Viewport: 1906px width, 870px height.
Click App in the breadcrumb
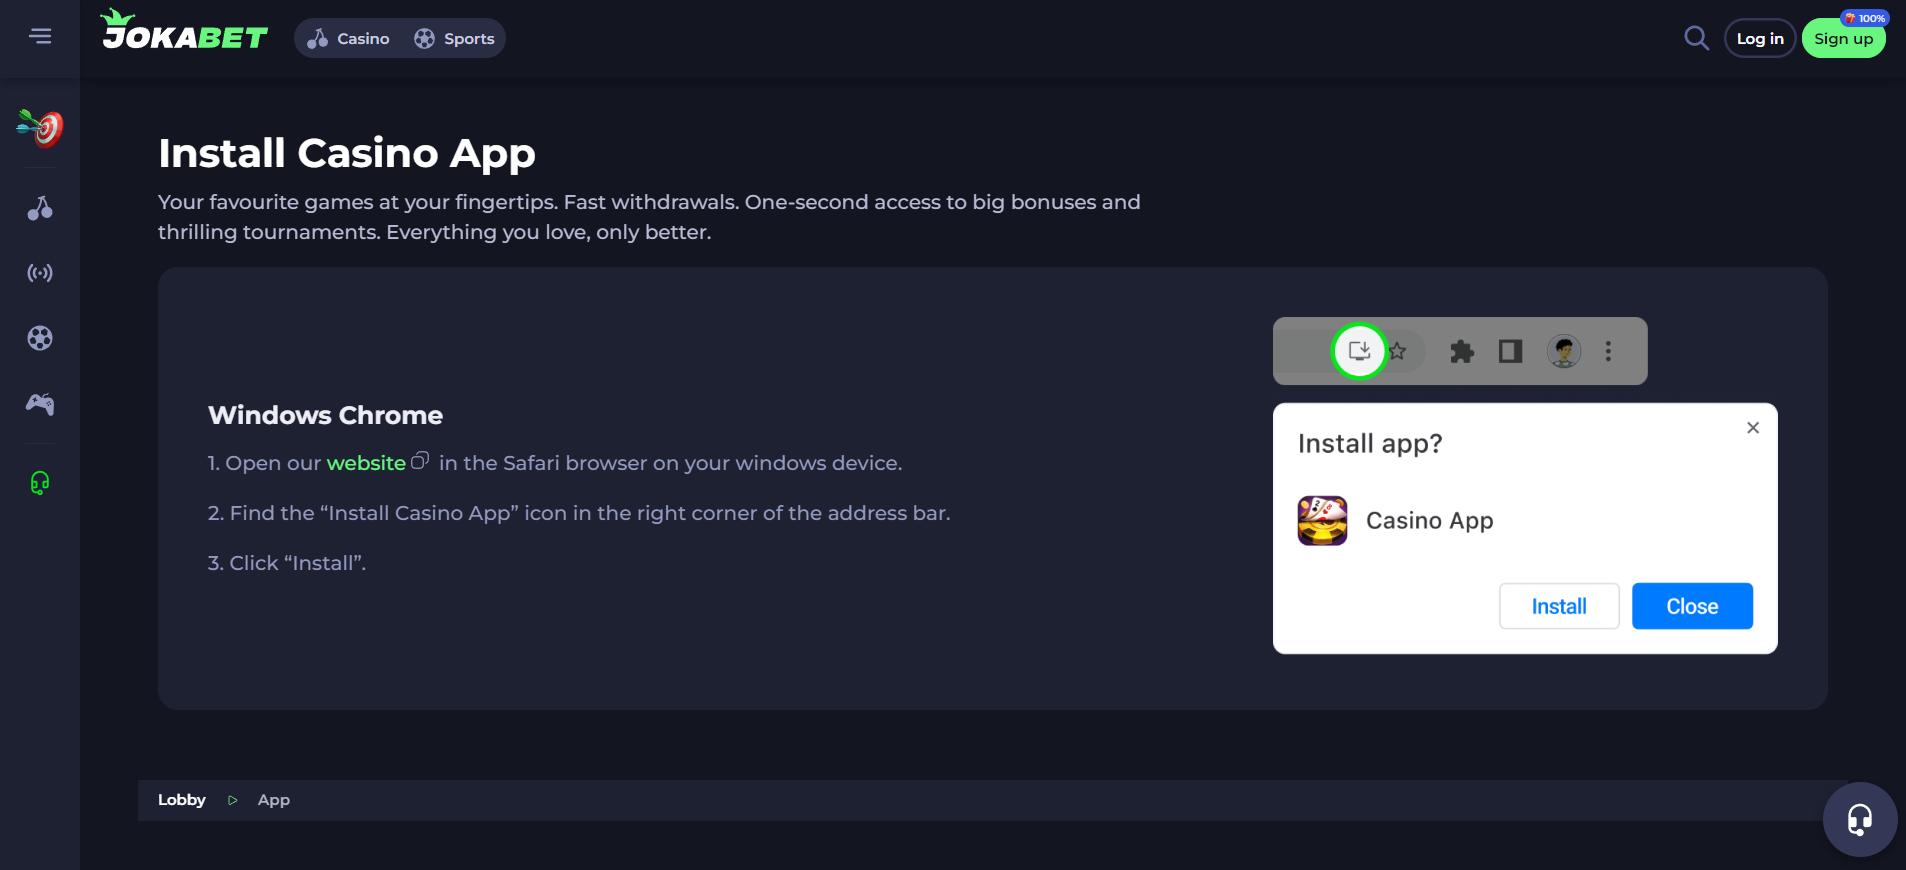pyautogui.click(x=274, y=800)
